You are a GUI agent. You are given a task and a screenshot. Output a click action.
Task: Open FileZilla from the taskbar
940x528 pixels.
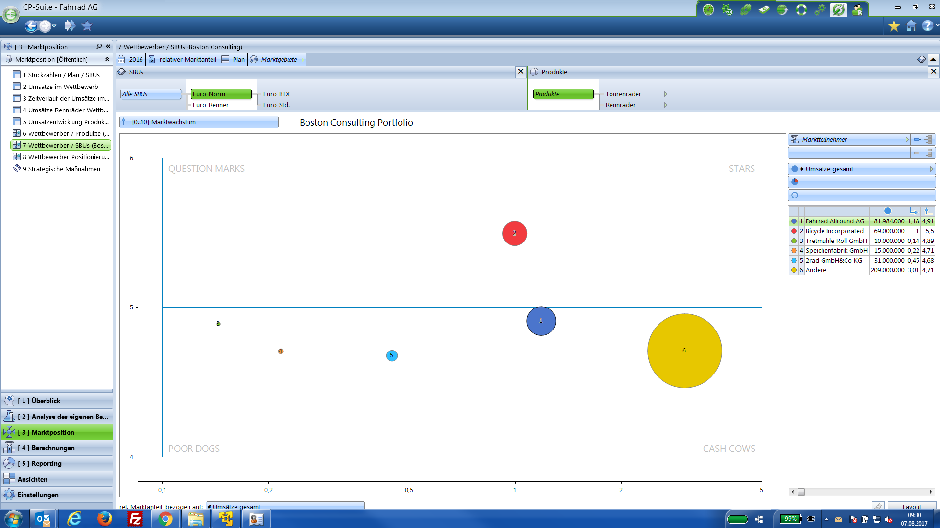click(135, 519)
